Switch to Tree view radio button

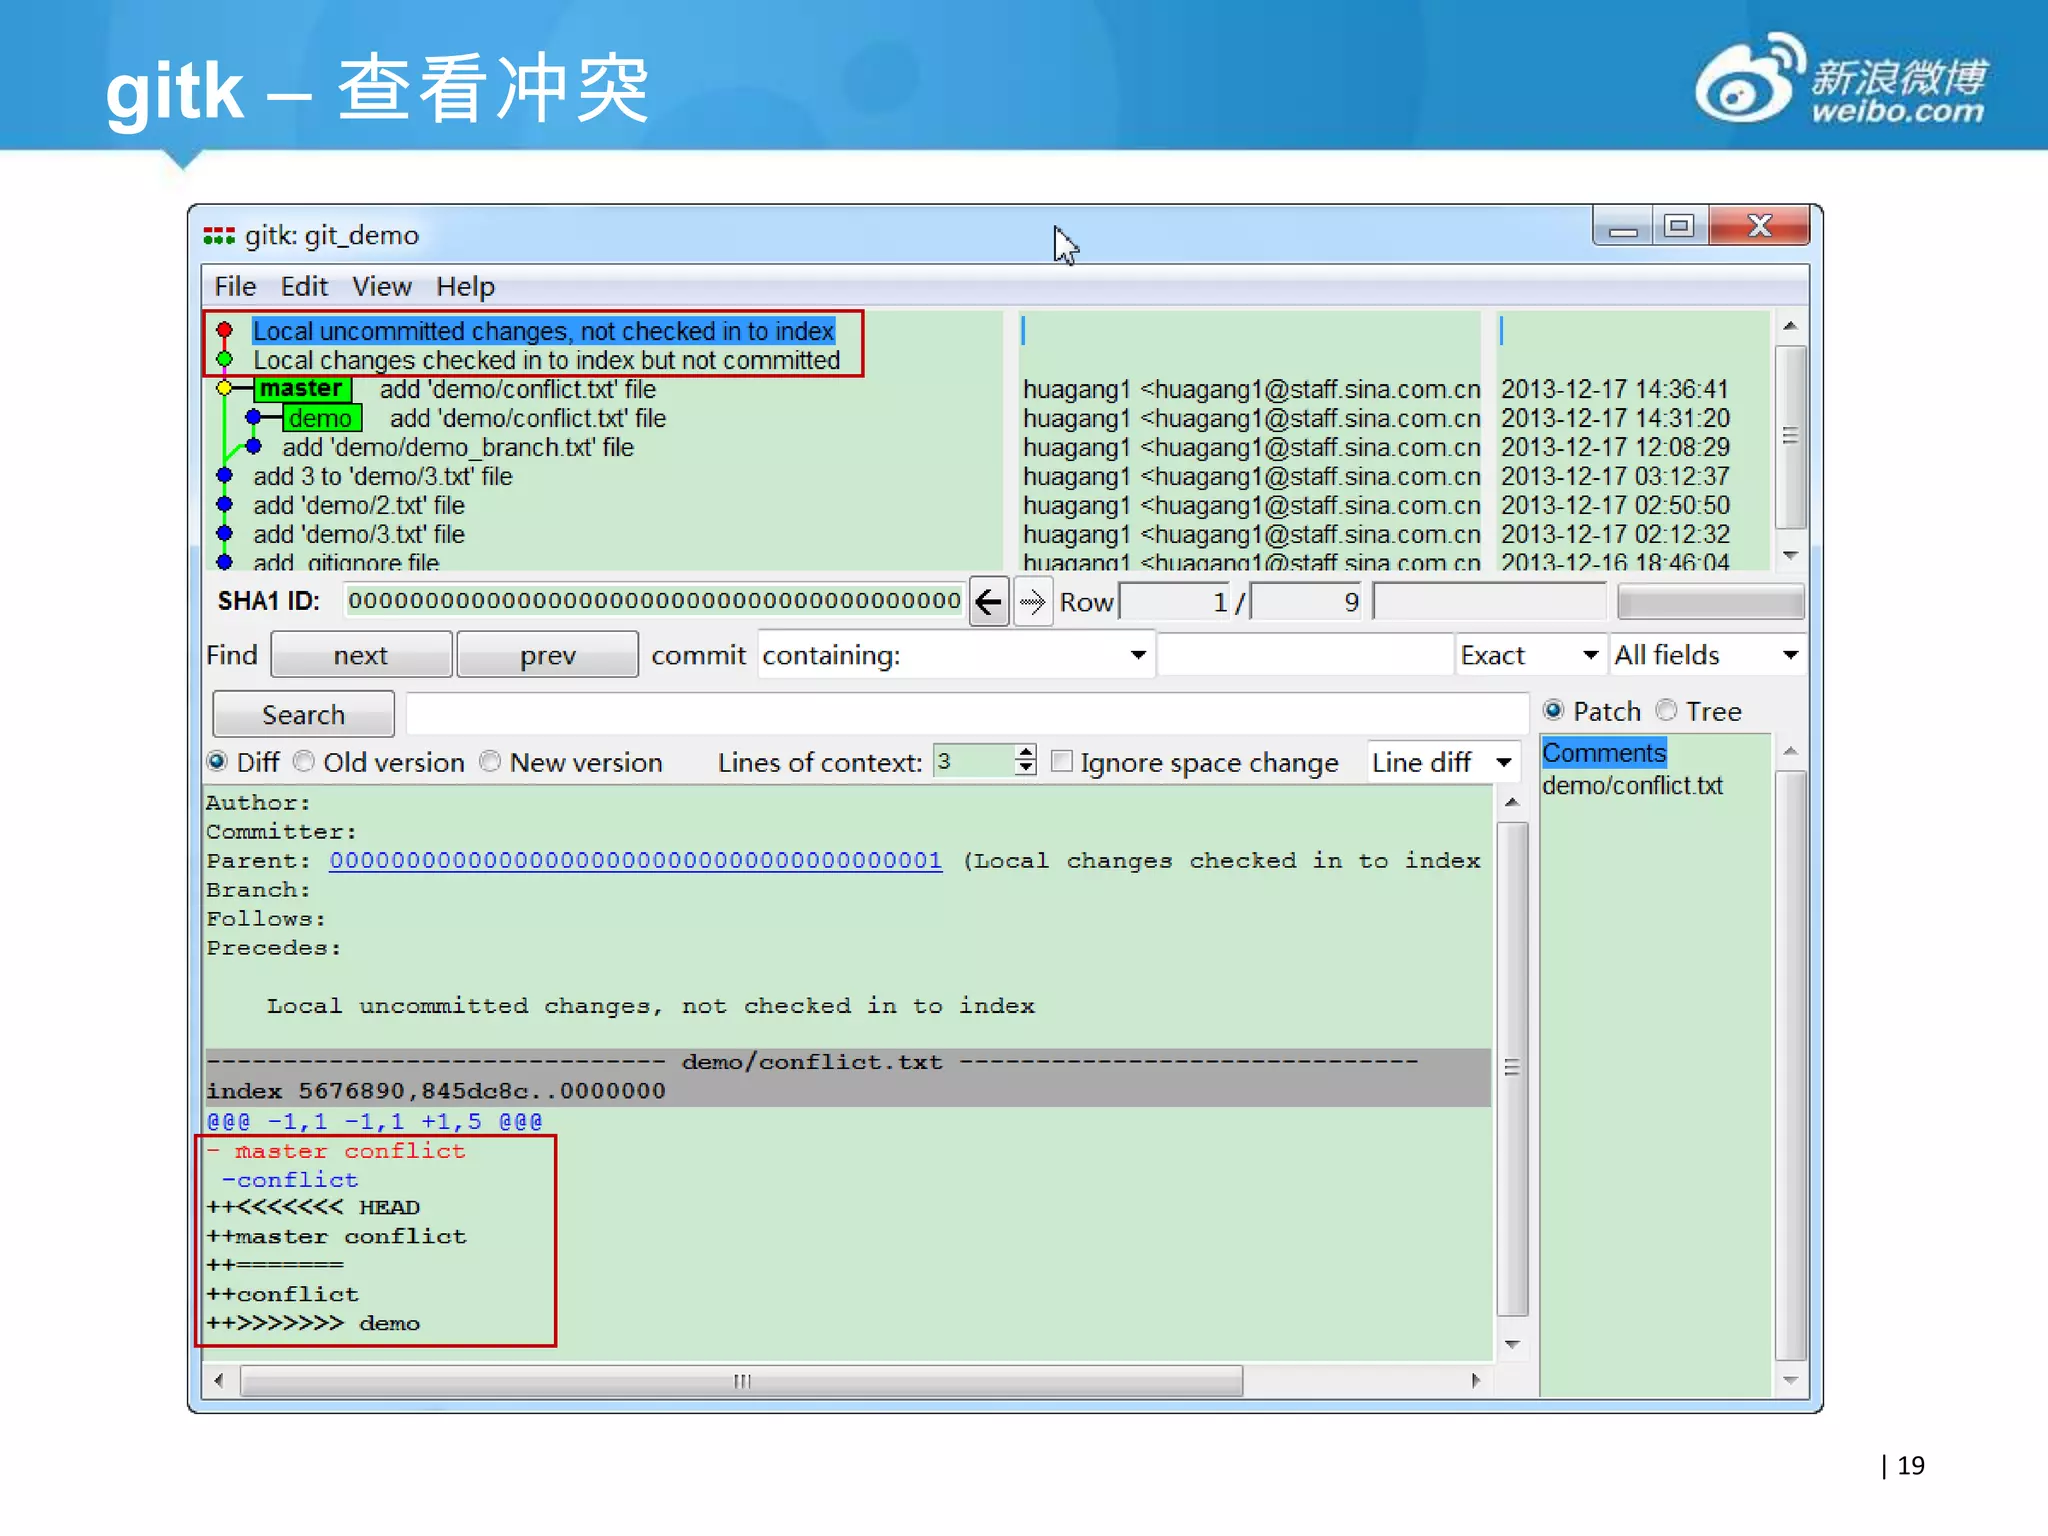click(1666, 710)
